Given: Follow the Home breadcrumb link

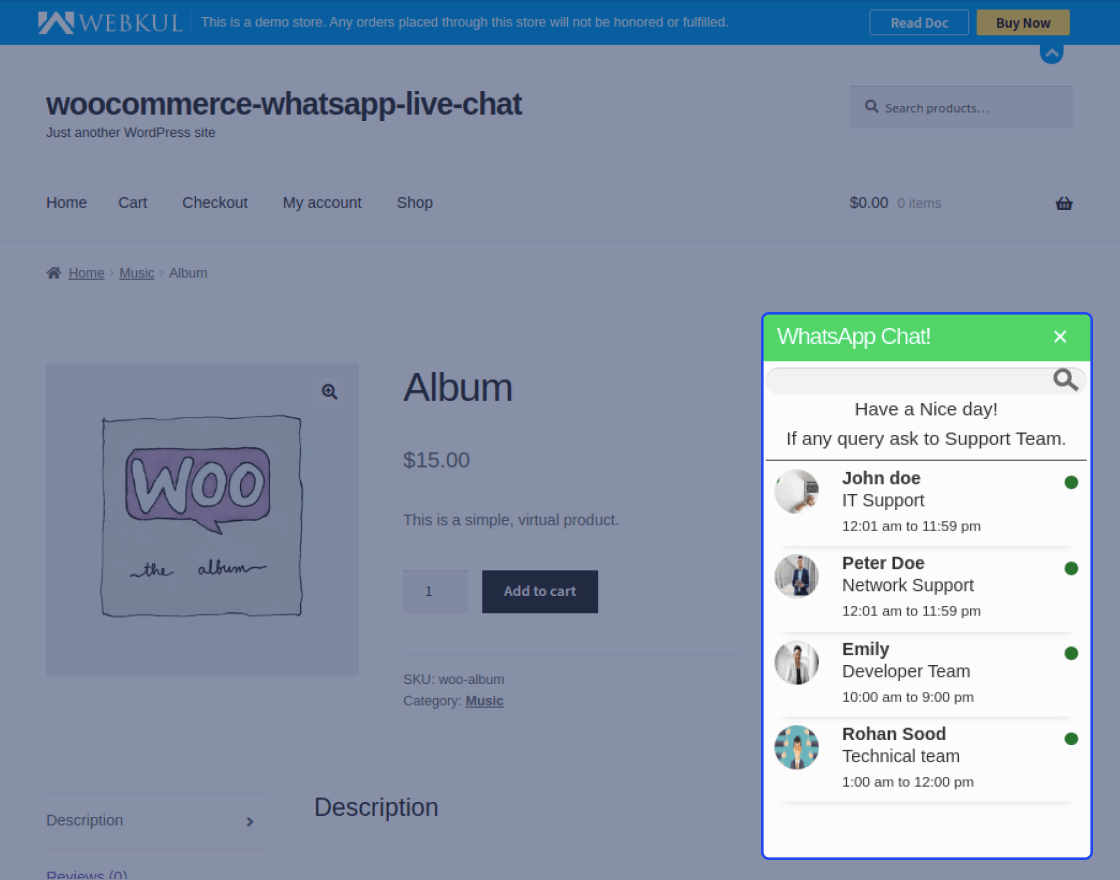Looking at the screenshot, I should pos(86,273).
